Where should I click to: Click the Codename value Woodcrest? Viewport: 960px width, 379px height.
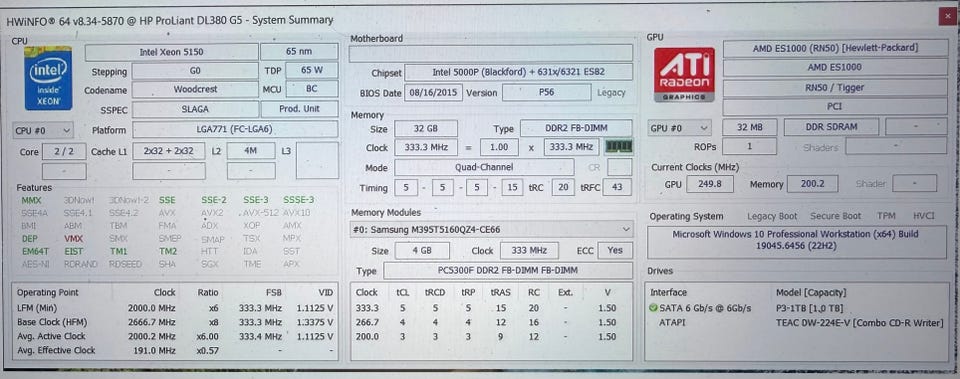pyautogui.click(x=195, y=89)
